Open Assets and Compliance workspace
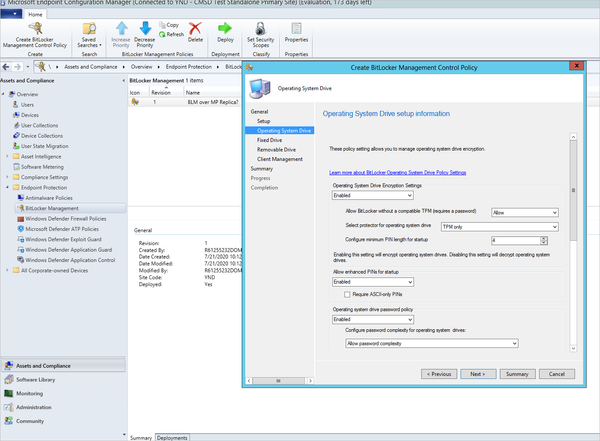Screen dimensions: 600x441 pyautogui.click(x=63, y=366)
